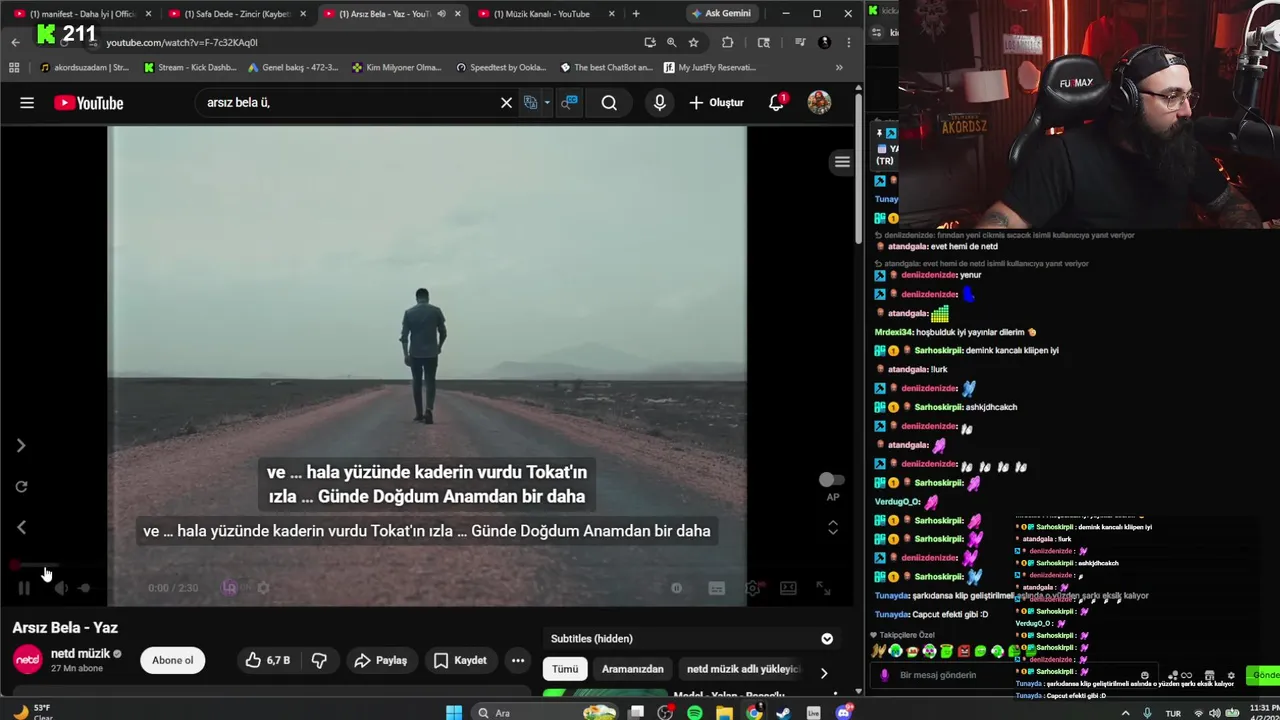
Task: Click the TUR language indicator in the taskbar
Action: click(1175, 713)
